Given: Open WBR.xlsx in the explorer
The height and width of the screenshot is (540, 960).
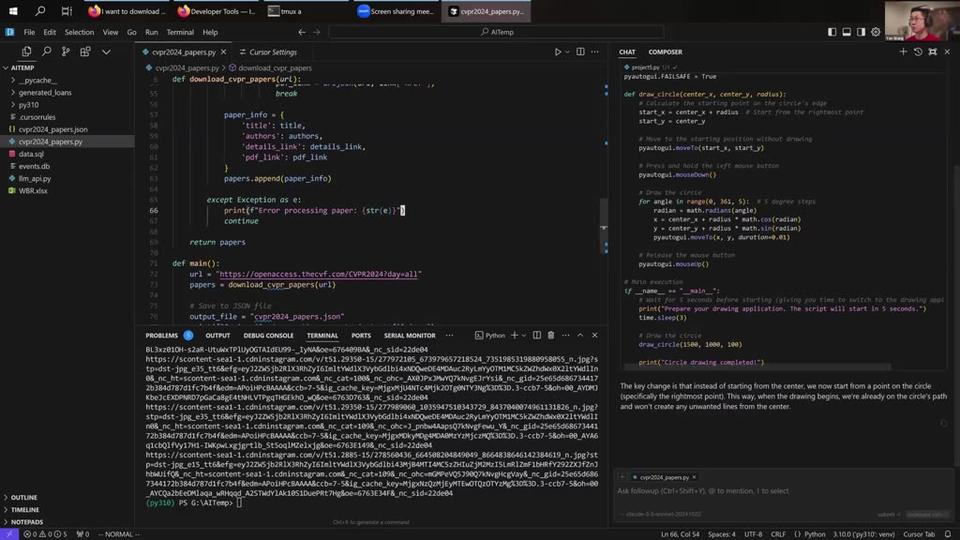Looking at the screenshot, I should pyautogui.click(x=67, y=190).
